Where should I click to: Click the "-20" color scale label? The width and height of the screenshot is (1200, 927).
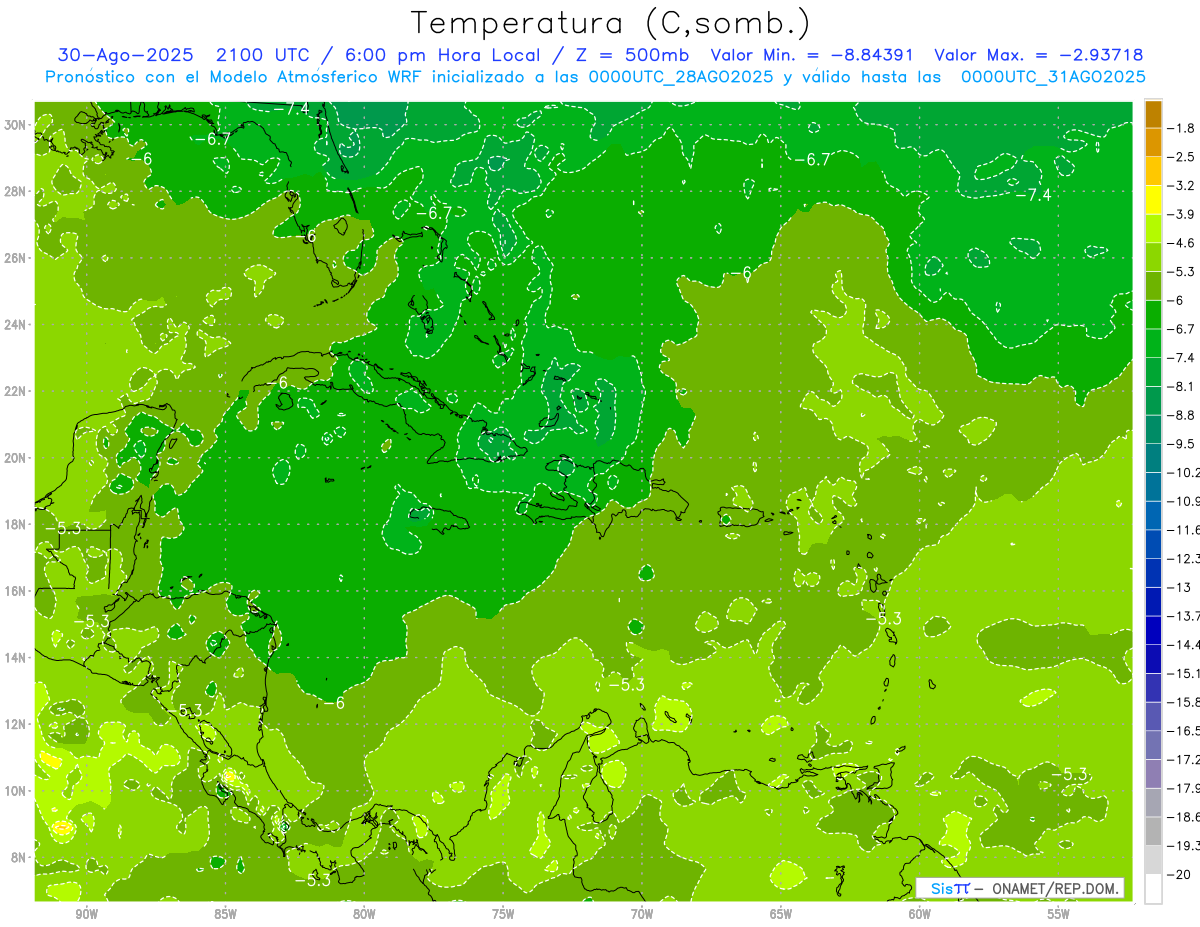tap(1179, 874)
